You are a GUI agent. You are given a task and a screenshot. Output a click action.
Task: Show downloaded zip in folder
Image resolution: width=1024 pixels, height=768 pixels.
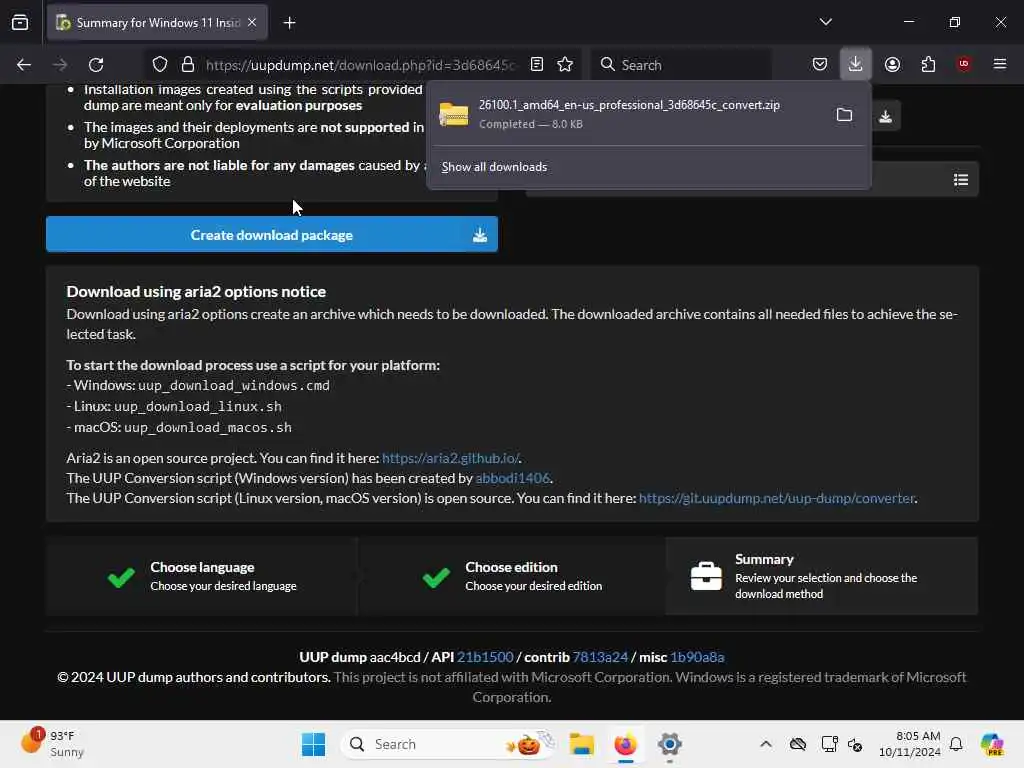click(844, 115)
